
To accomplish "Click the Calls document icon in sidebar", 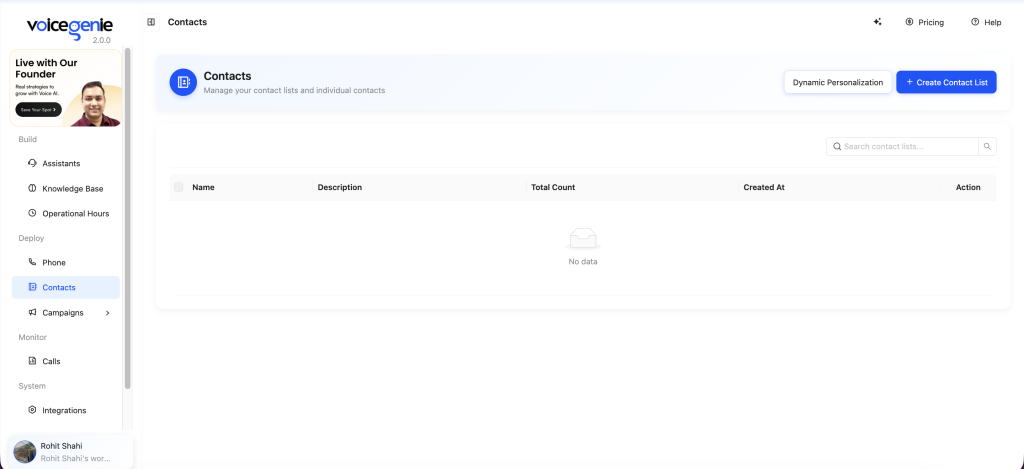I will (32, 361).
